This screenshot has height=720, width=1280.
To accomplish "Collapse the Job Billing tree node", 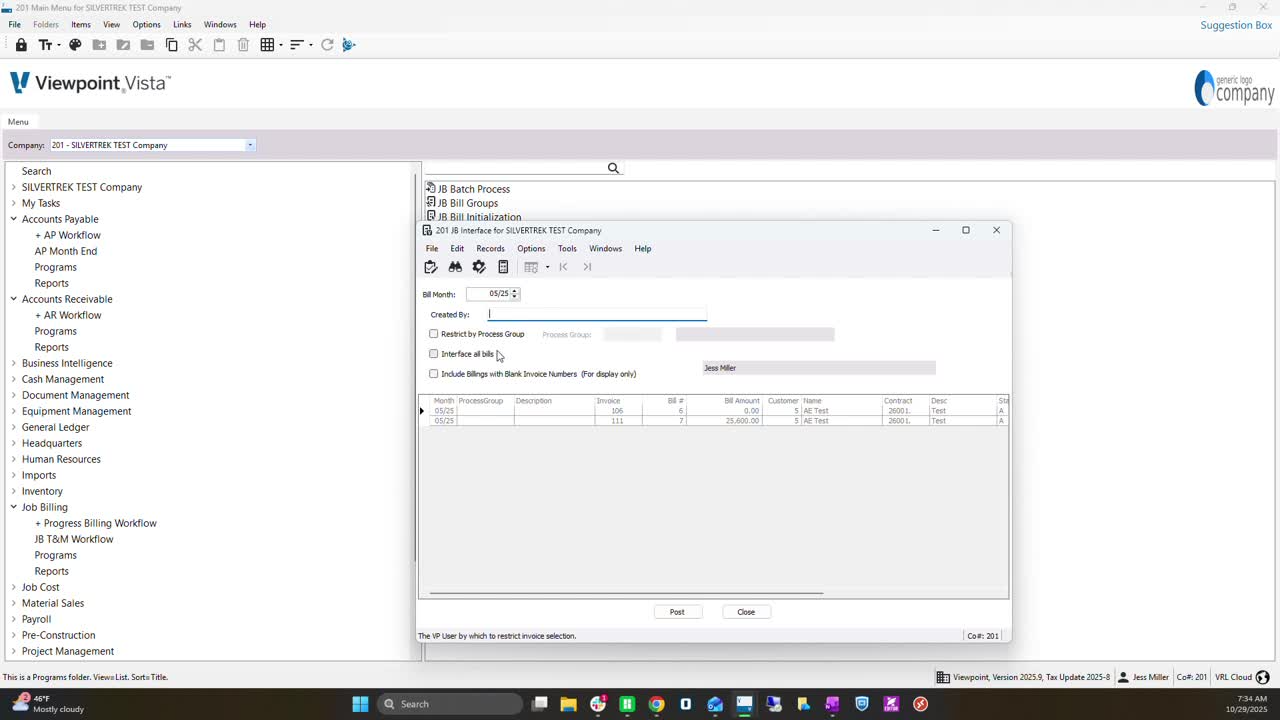I will click(13, 507).
